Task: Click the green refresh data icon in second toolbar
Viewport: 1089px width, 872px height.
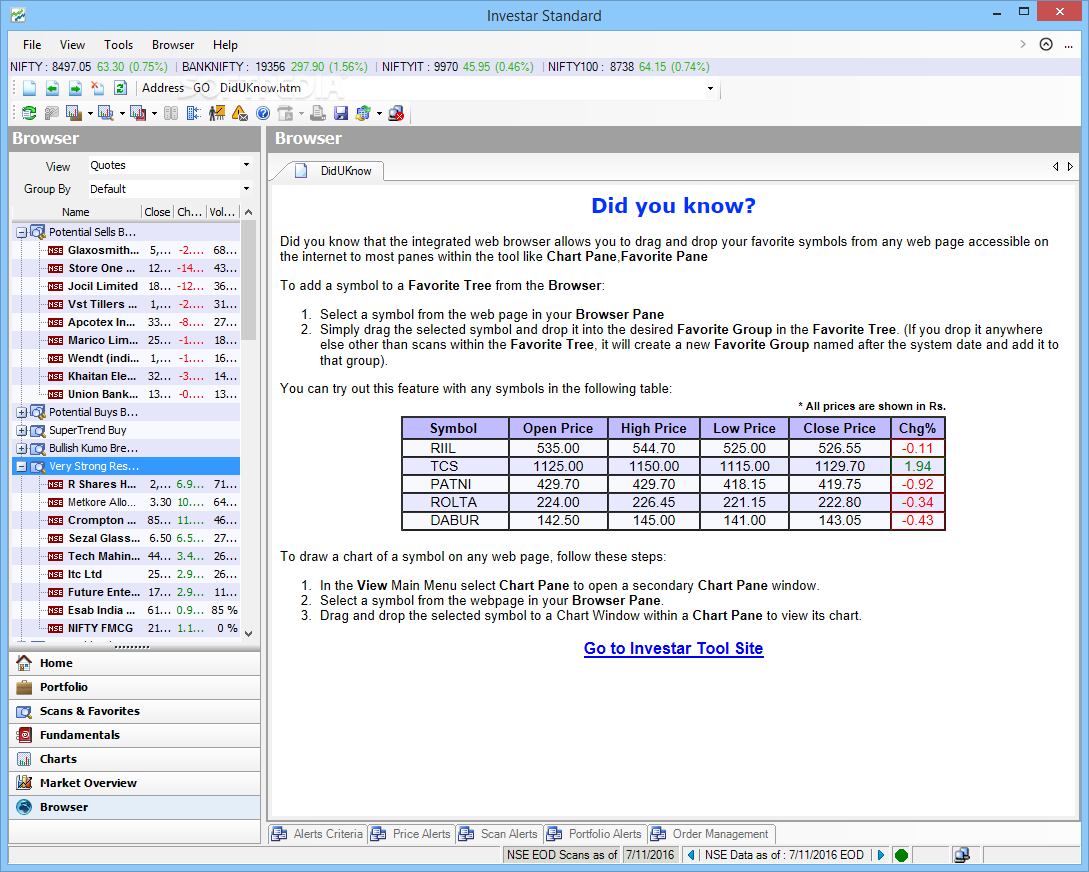Action: (x=29, y=113)
